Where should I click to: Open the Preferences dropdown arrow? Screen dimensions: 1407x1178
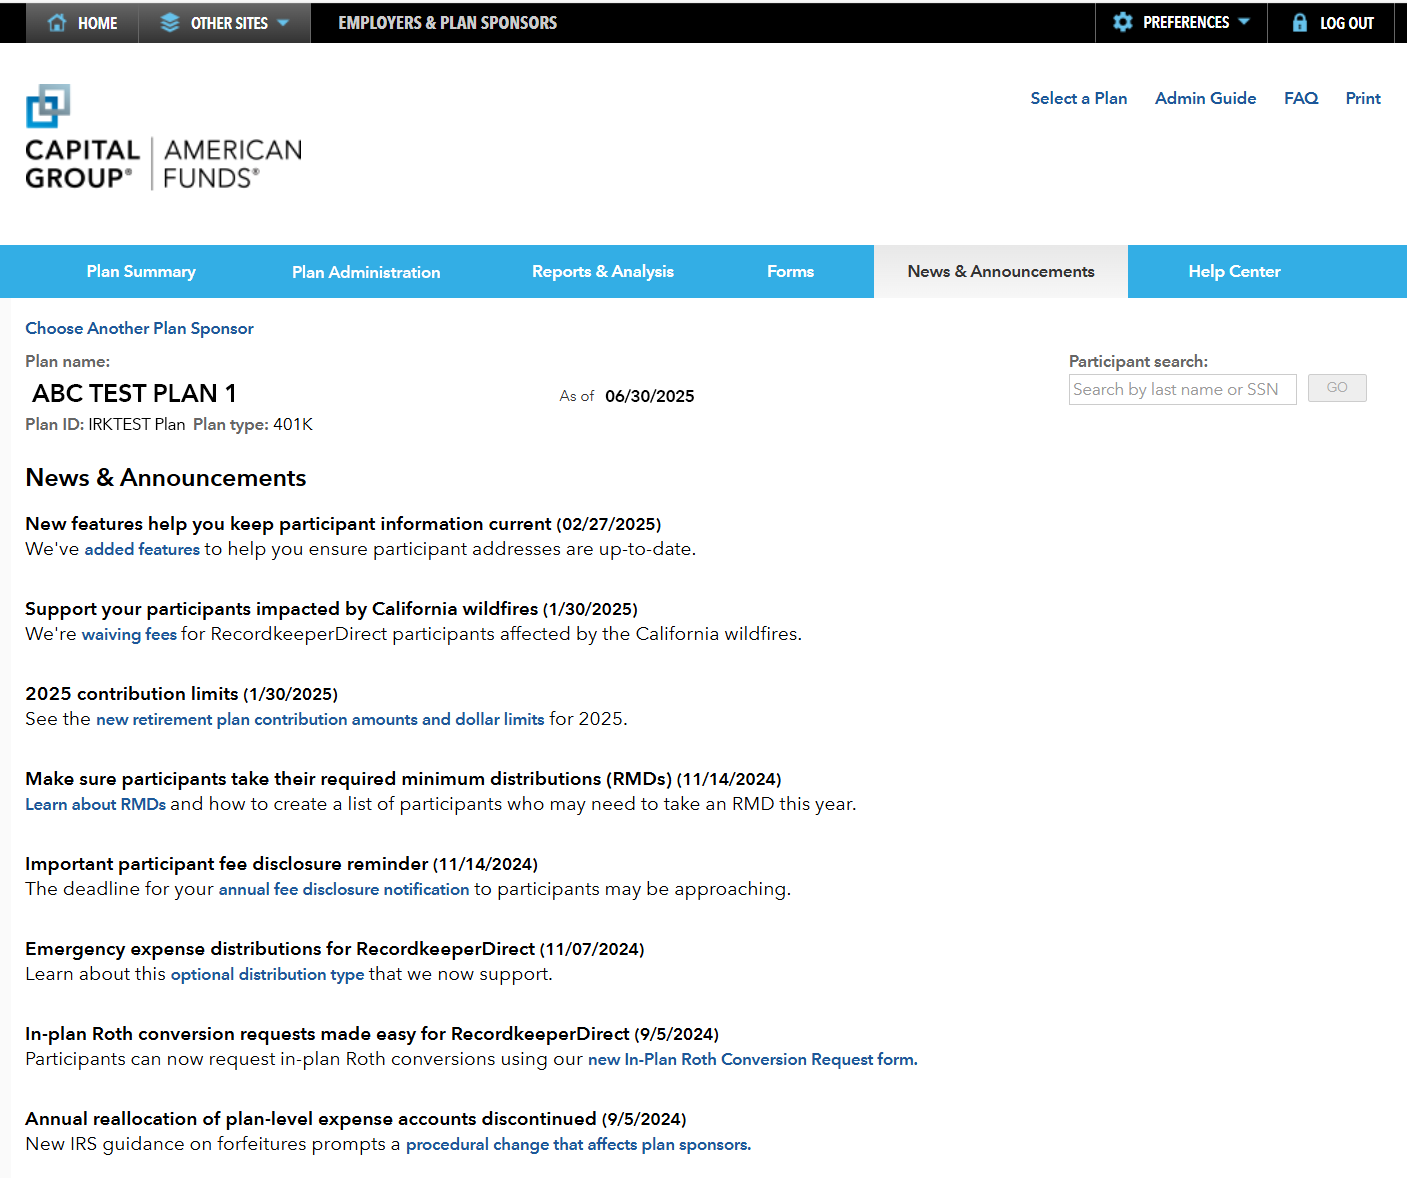[x=1243, y=22]
